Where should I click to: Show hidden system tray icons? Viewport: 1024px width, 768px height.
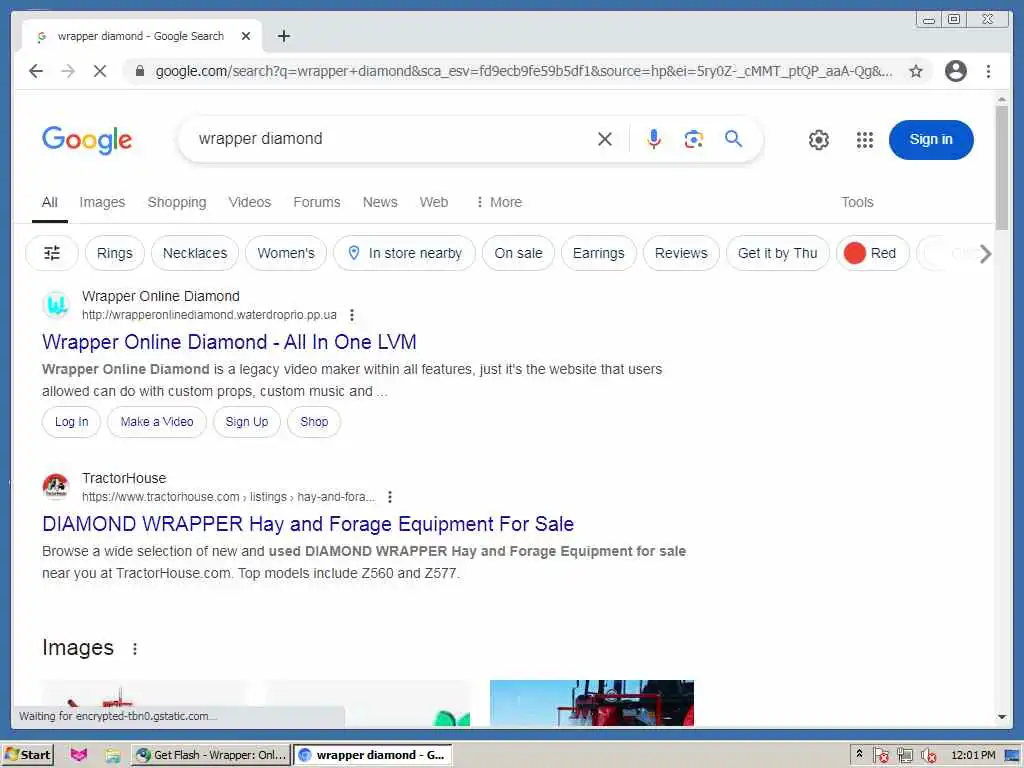click(859, 754)
